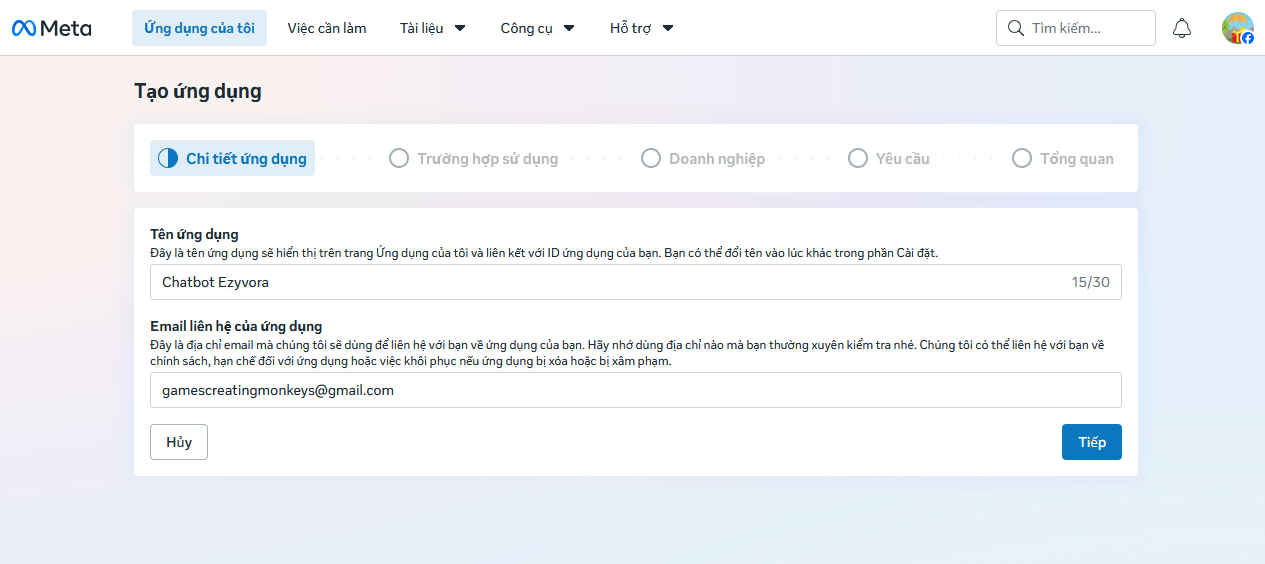Go to Việc cần làm
This screenshot has height=564, width=1265.
coord(327,28)
